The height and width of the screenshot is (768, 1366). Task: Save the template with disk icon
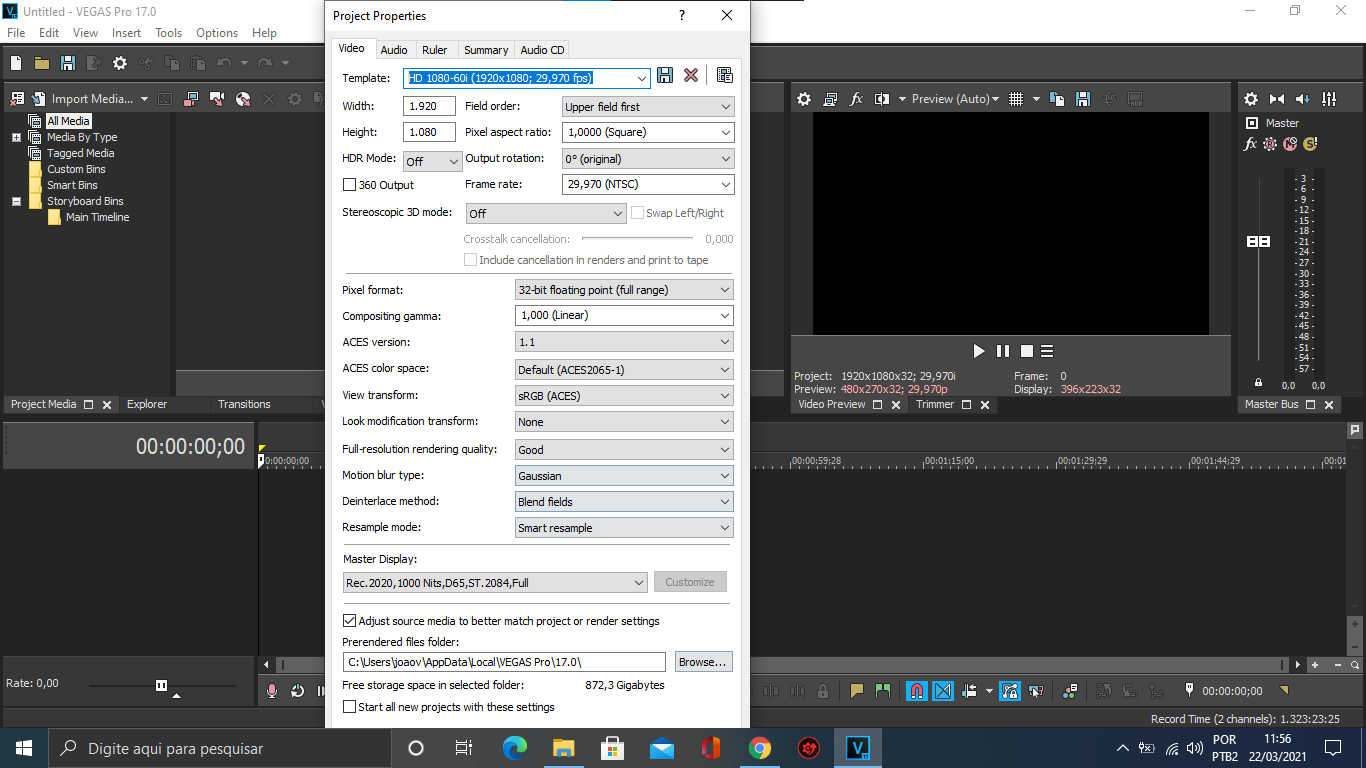665,76
